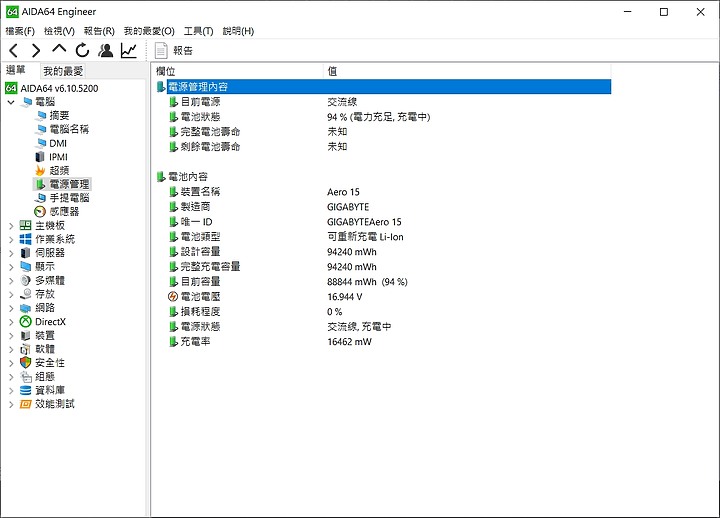Expand the 主機板 tree node
Viewport: 720px width, 518px height.
point(11,225)
